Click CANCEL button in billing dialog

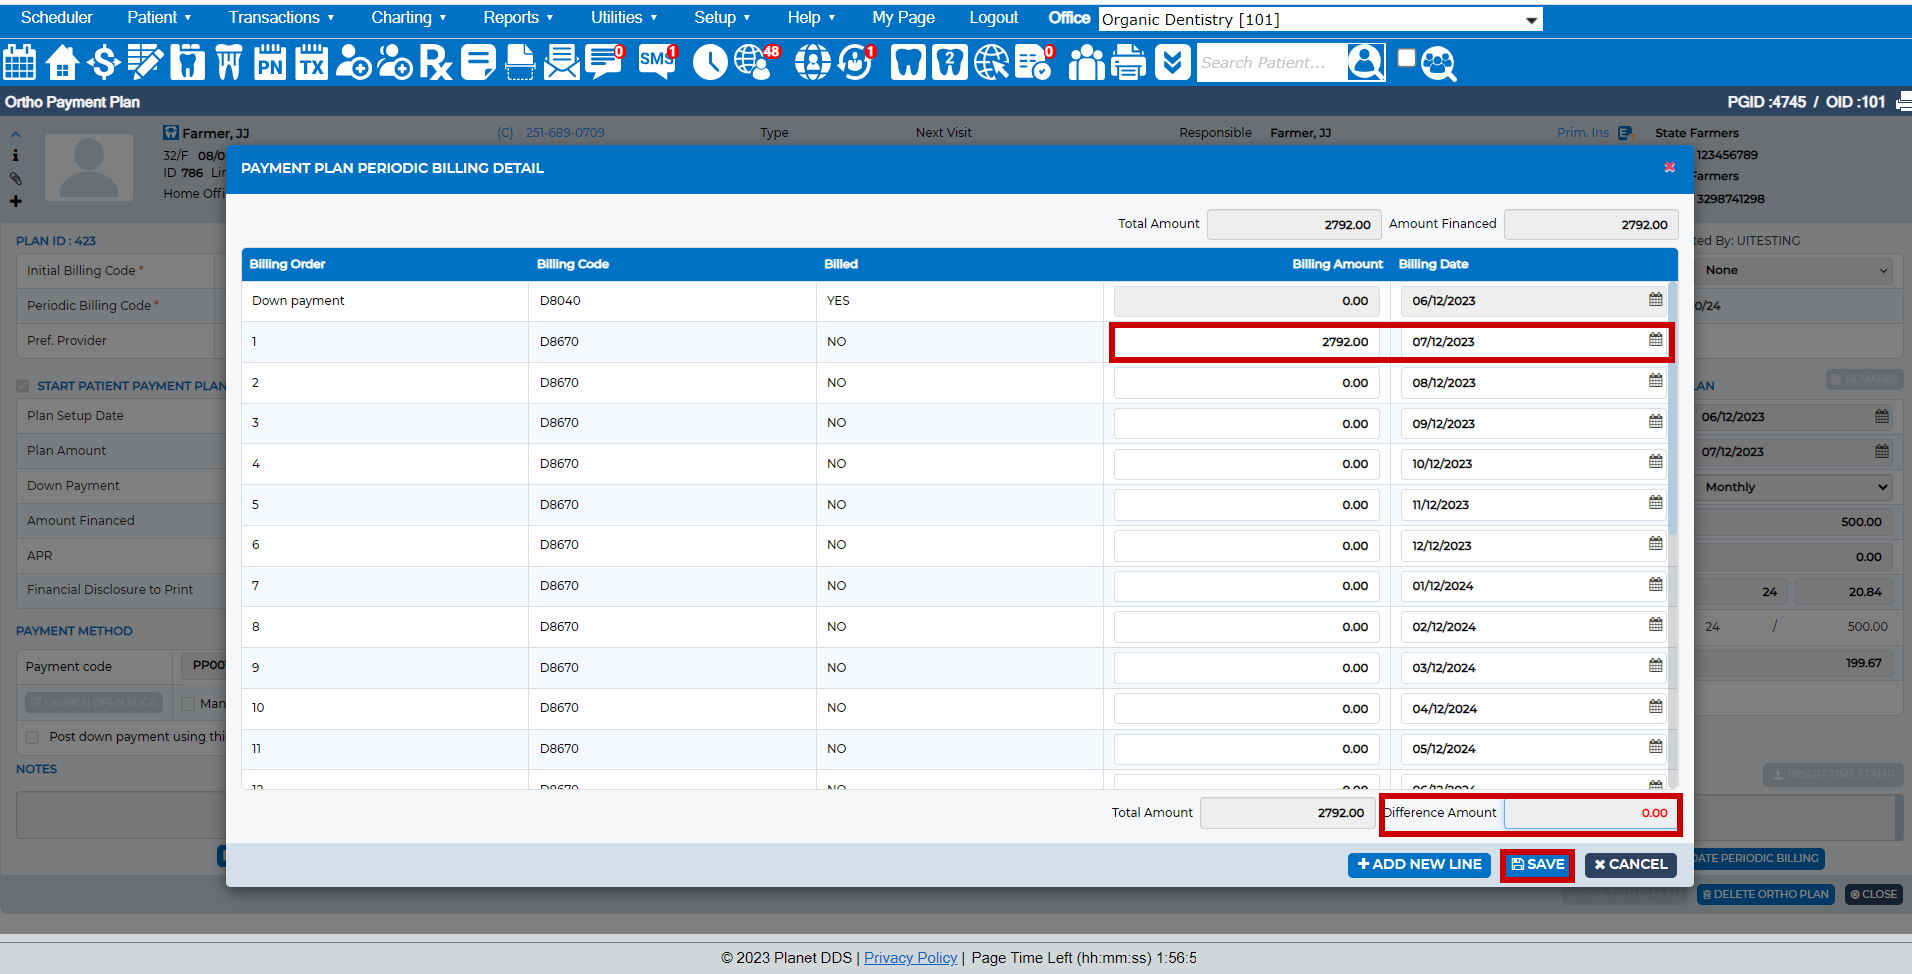coord(1631,865)
